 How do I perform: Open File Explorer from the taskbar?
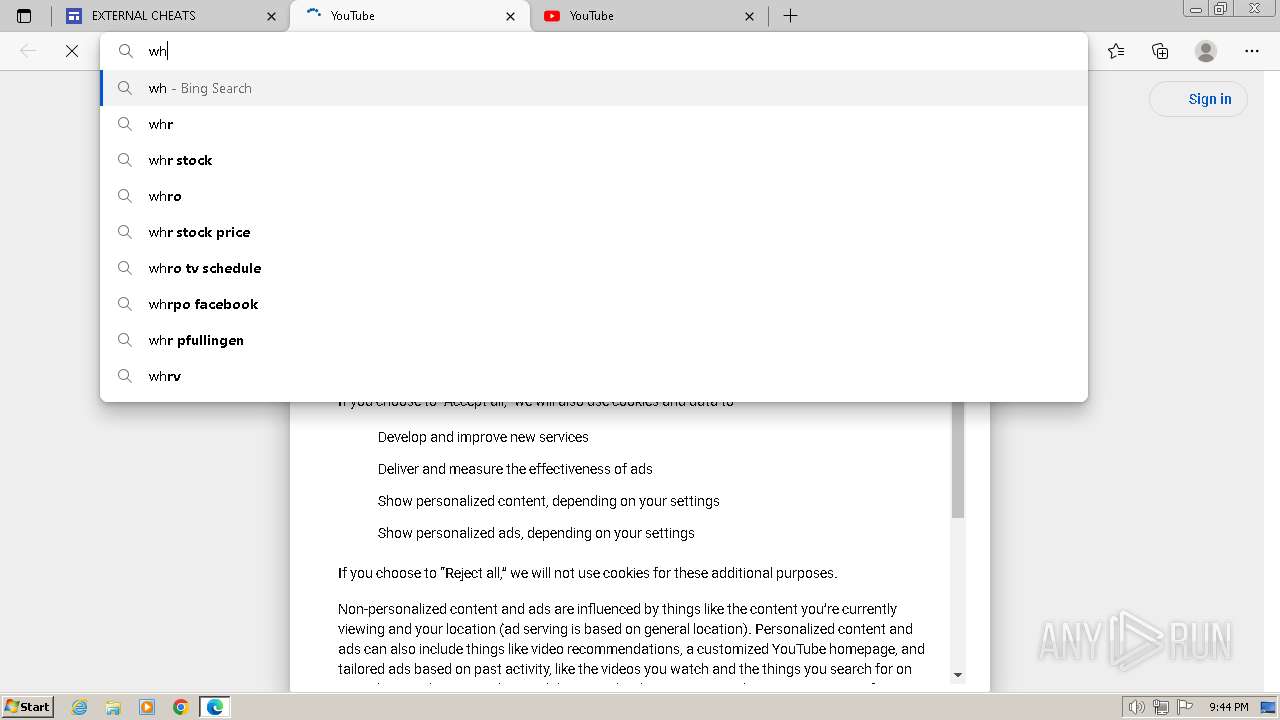[x=113, y=707]
